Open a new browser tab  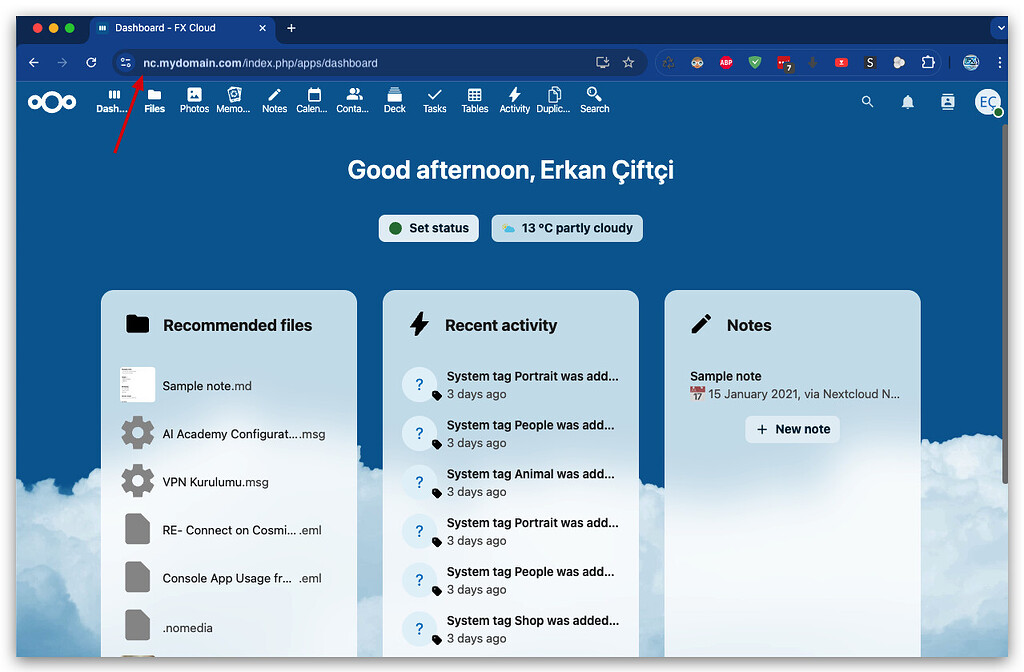click(291, 28)
